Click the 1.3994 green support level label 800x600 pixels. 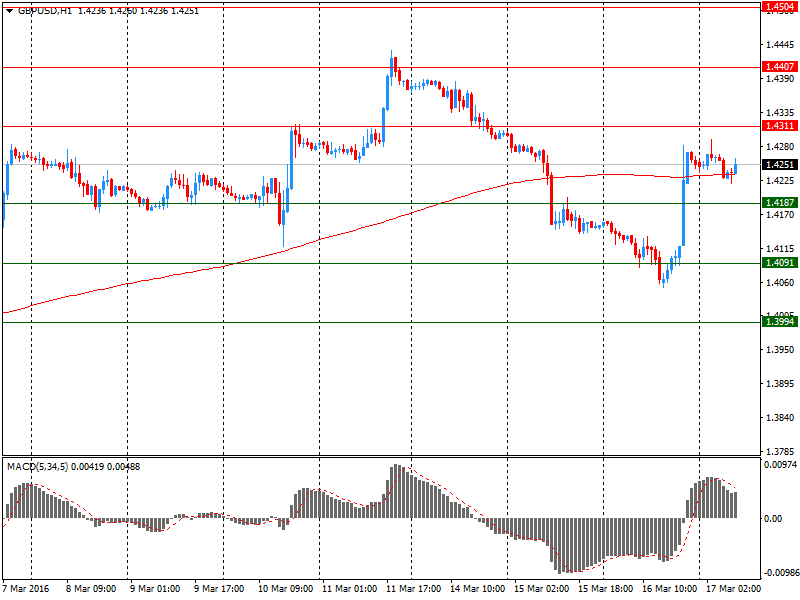pyautogui.click(x=780, y=321)
